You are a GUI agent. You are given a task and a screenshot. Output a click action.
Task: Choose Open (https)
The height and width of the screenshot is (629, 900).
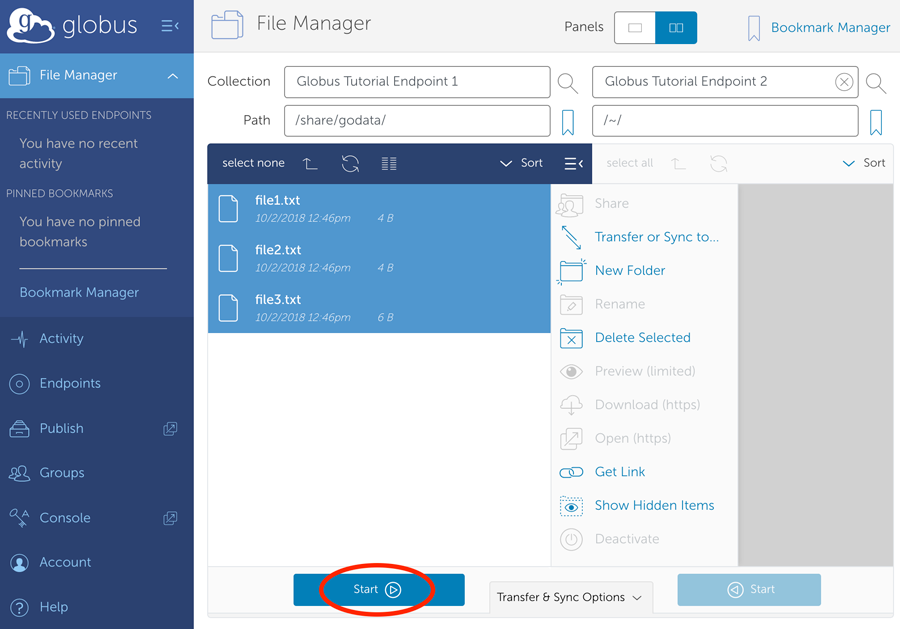coord(633,438)
